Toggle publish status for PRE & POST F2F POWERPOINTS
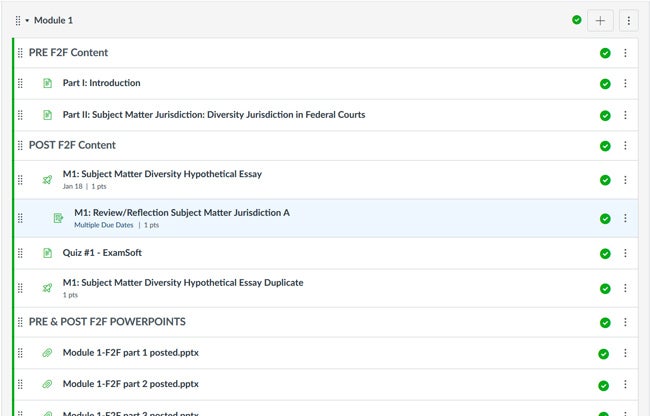This screenshot has width=650, height=416. tap(605, 323)
